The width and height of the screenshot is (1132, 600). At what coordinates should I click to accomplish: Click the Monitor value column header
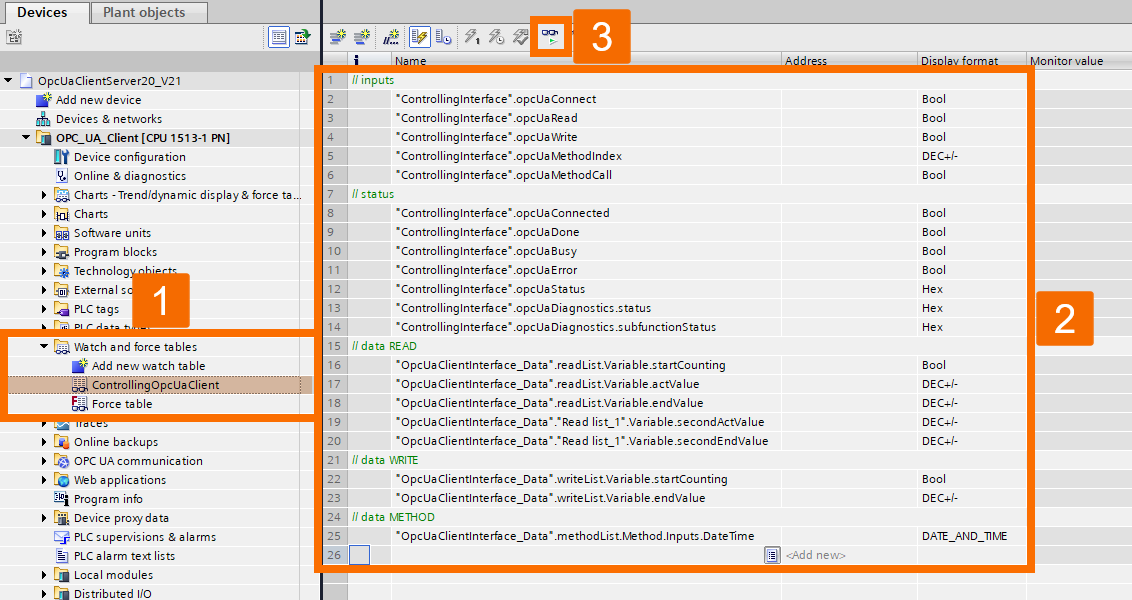pyautogui.click(x=1079, y=61)
